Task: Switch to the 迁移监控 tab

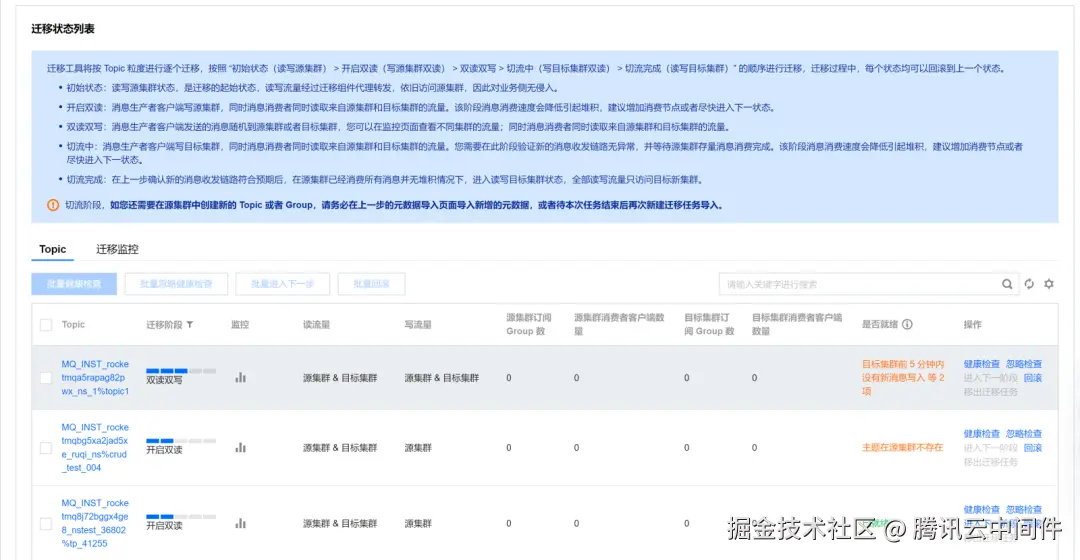Action: pyautogui.click(x=117, y=249)
